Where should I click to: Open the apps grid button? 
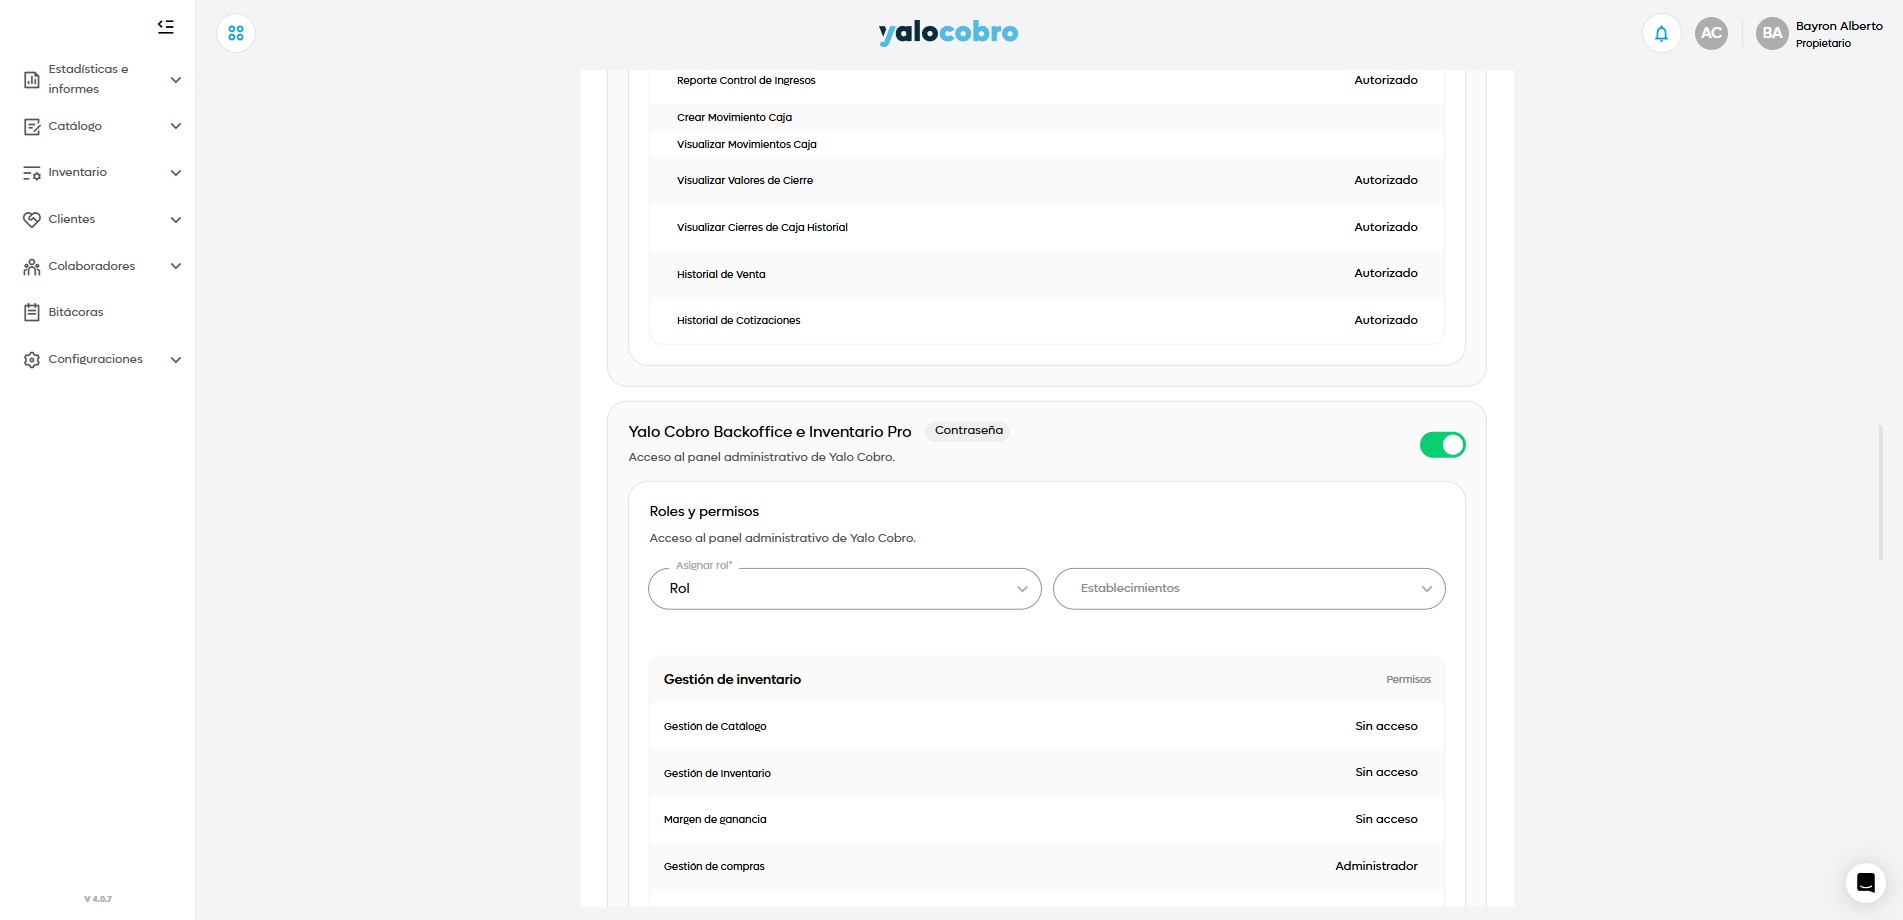236,33
